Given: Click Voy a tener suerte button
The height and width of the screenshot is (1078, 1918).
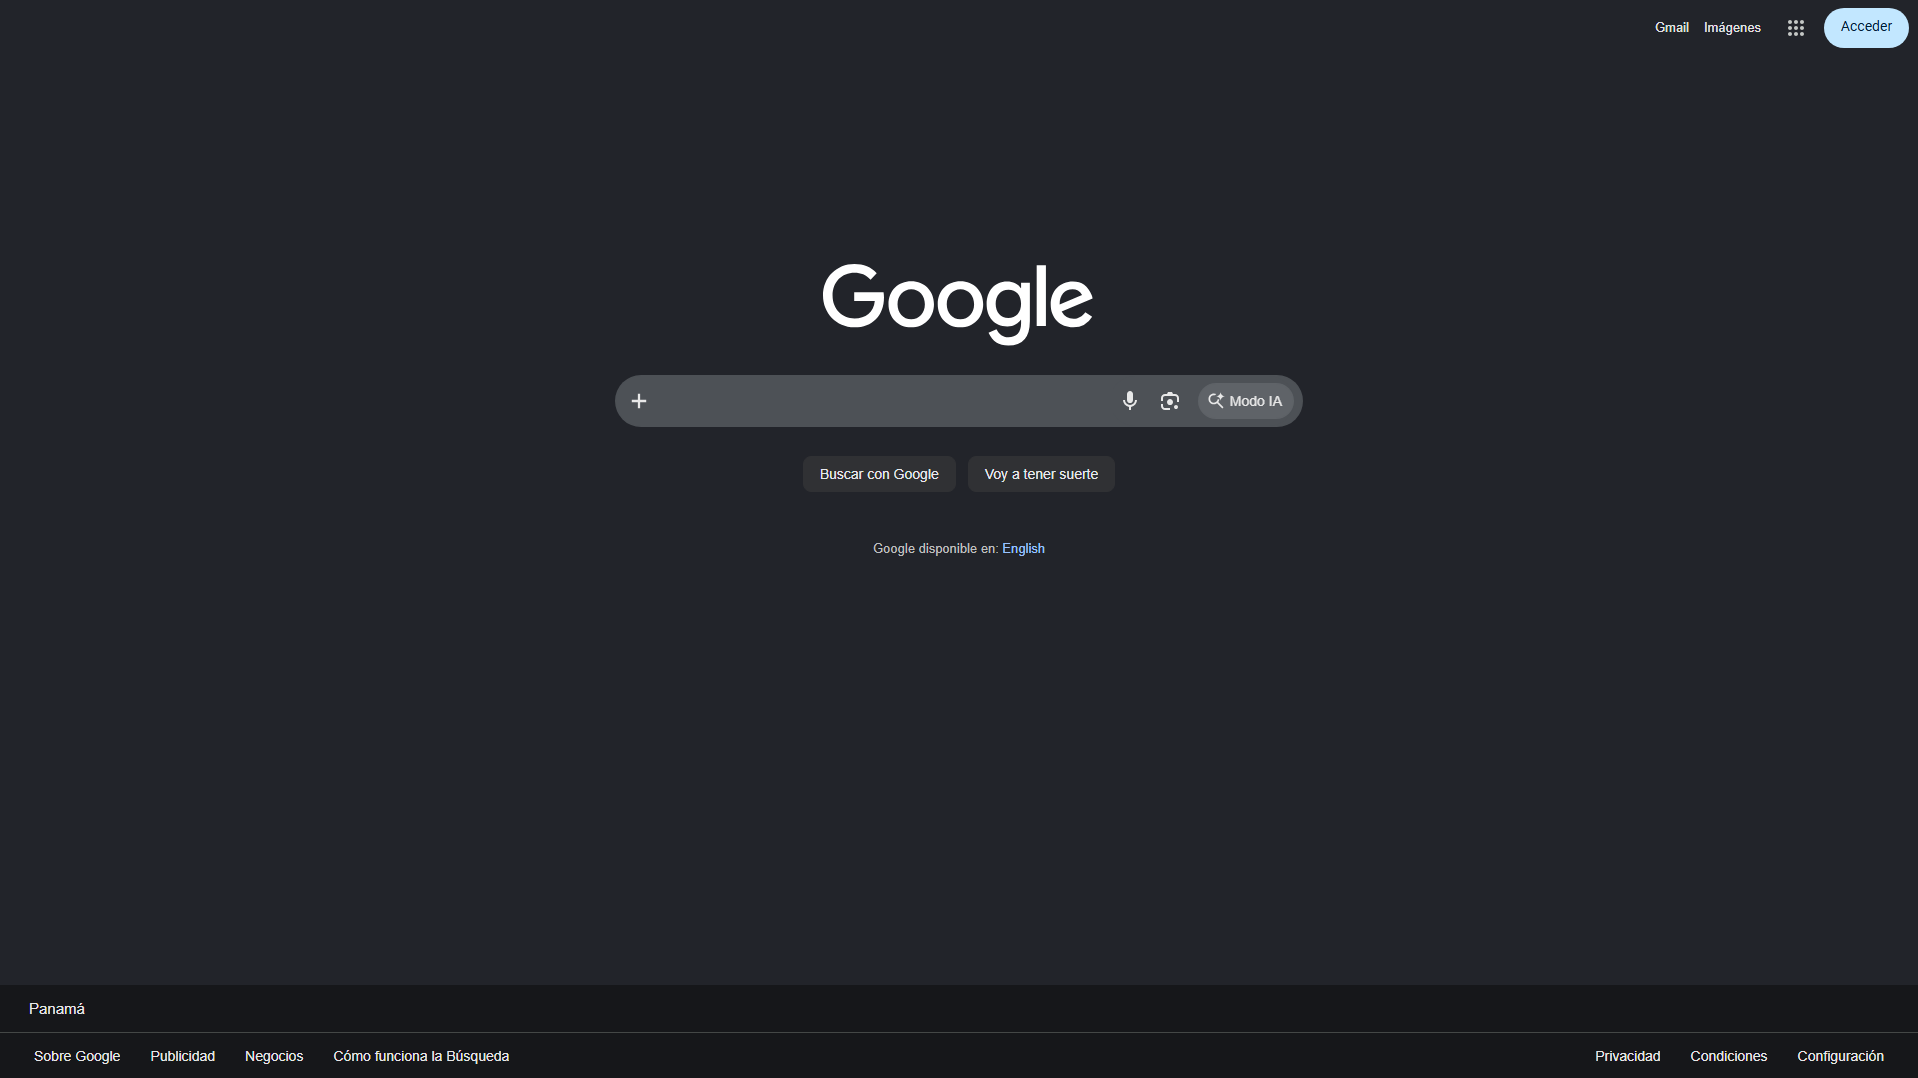Looking at the screenshot, I should (1041, 474).
